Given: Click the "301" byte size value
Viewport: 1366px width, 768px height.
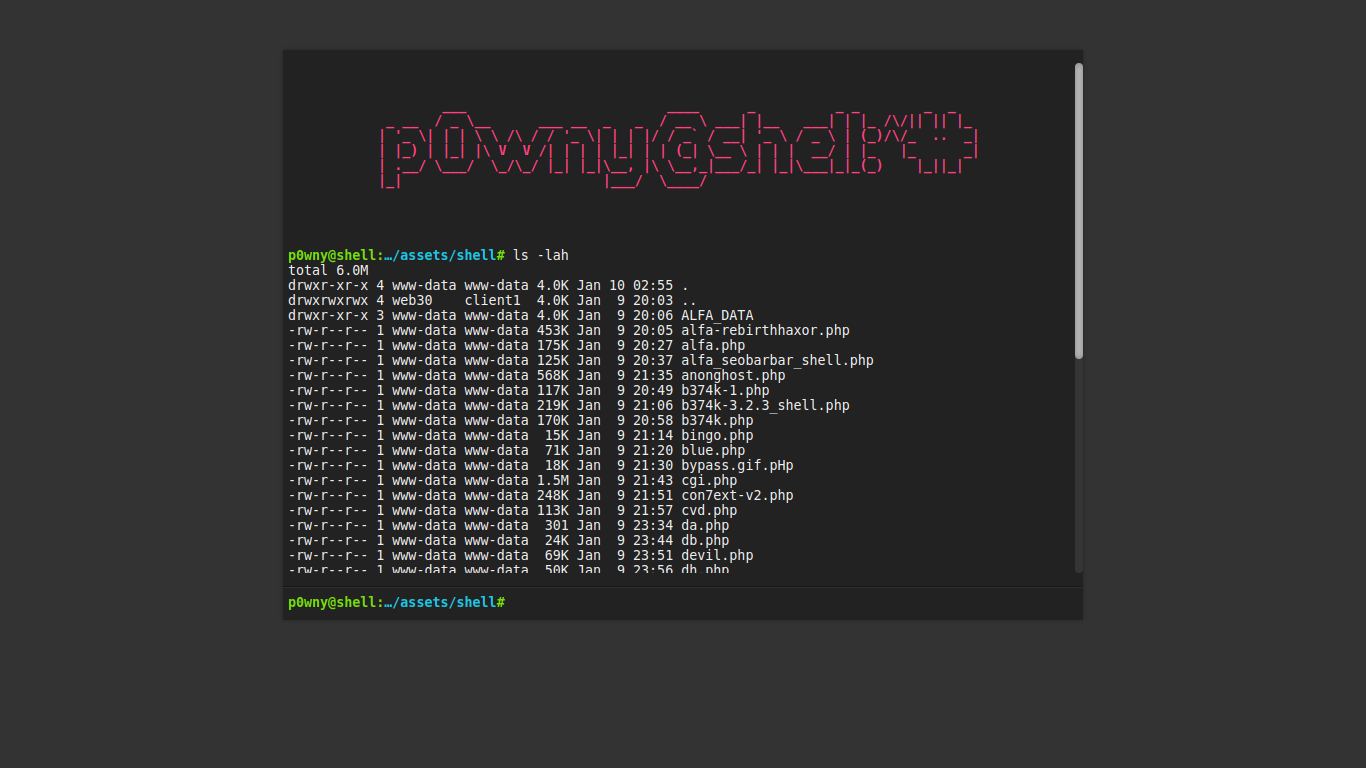Looking at the screenshot, I should click(557, 525).
